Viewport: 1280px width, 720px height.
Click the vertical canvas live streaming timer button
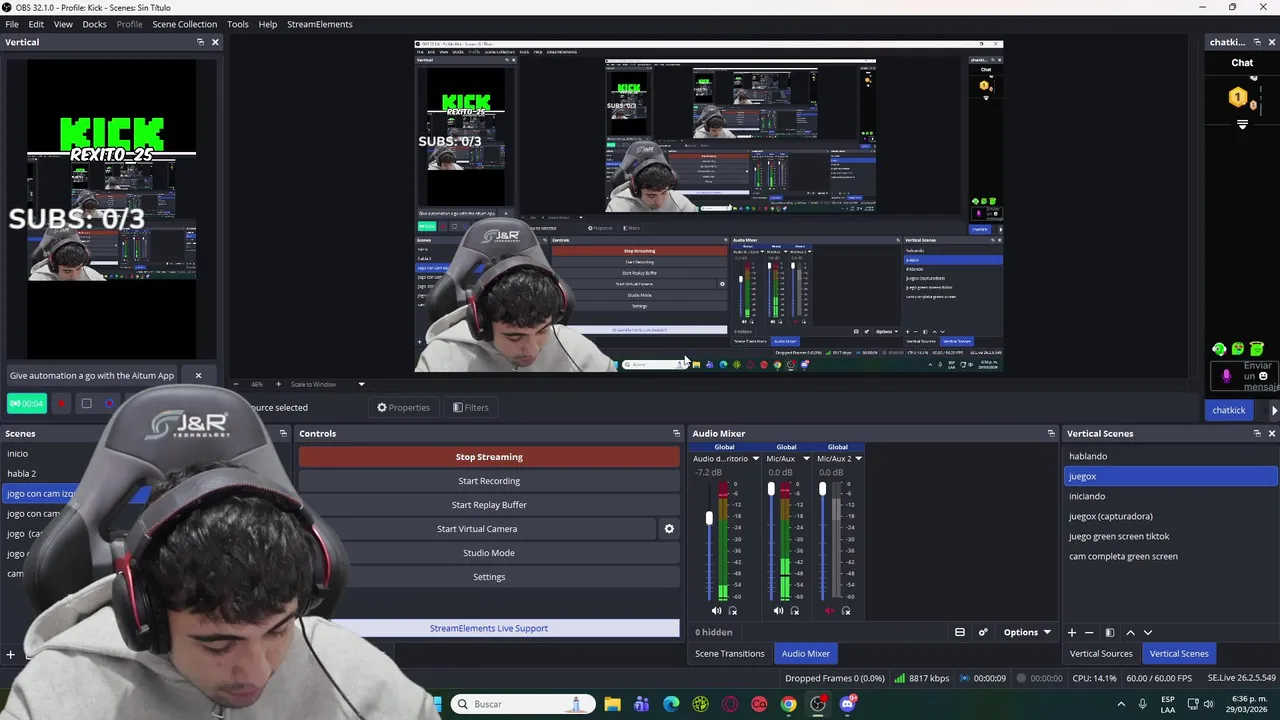(x=27, y=404)
